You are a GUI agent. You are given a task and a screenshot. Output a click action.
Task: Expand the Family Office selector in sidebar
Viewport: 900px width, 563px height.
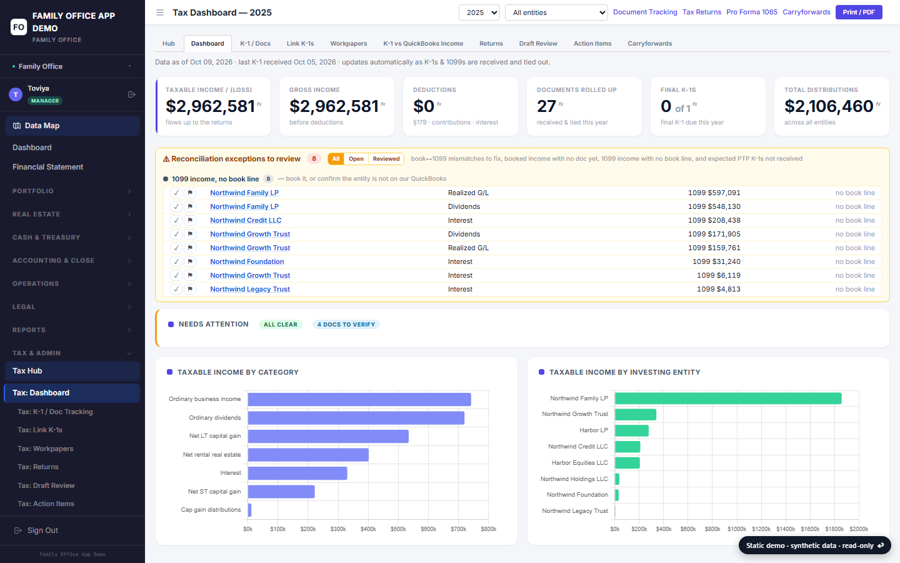pos(72,67)
